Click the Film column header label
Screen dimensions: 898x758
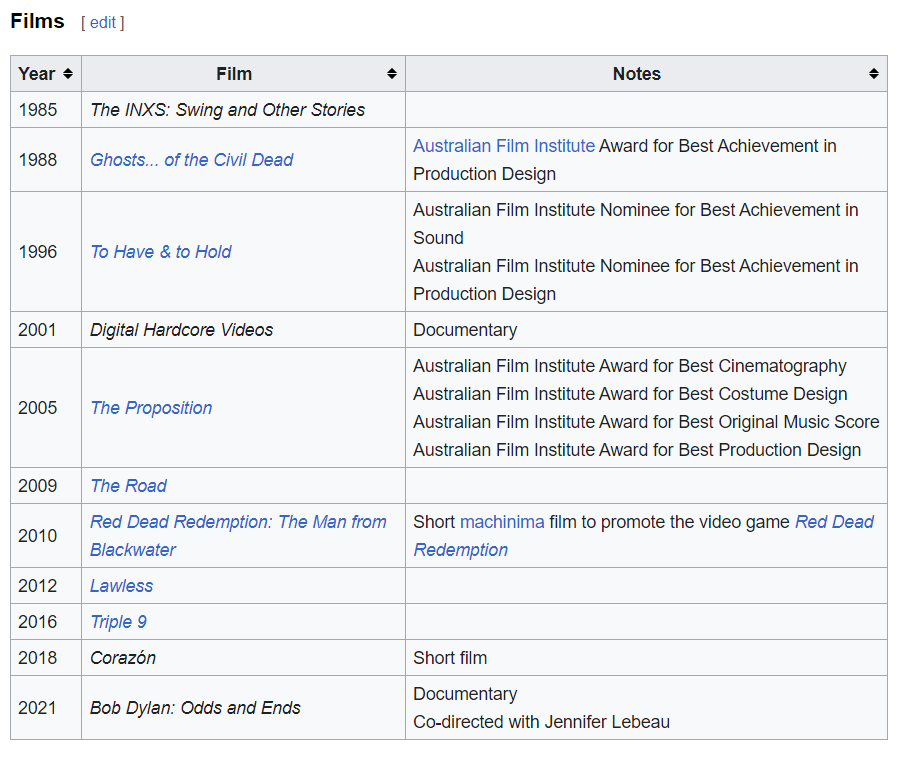point(234,74)
